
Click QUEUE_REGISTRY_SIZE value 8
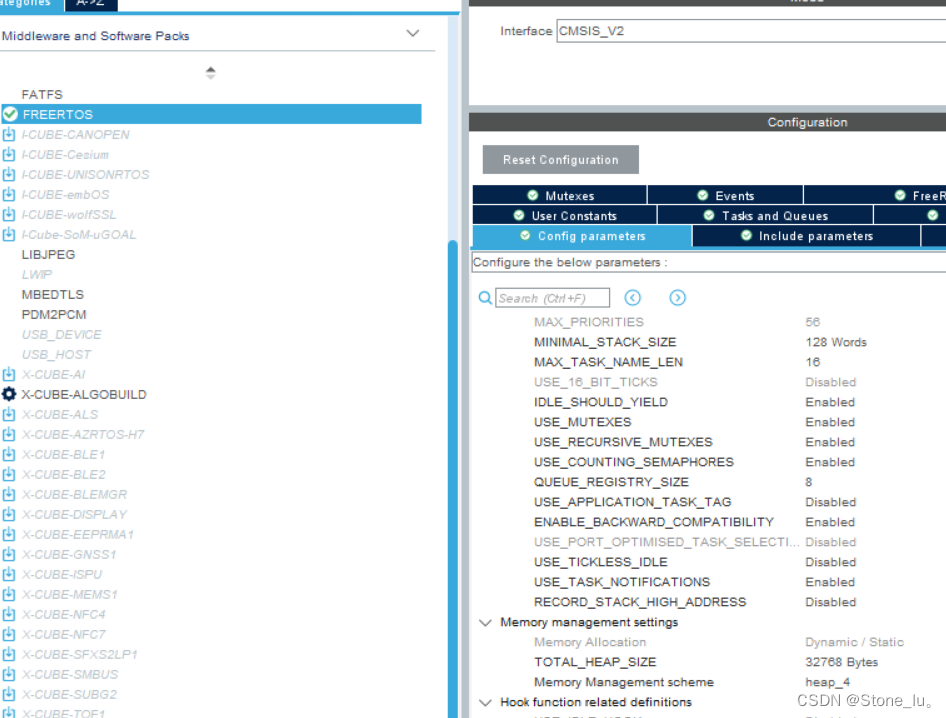pyautogui.click(x=808, y=482)
